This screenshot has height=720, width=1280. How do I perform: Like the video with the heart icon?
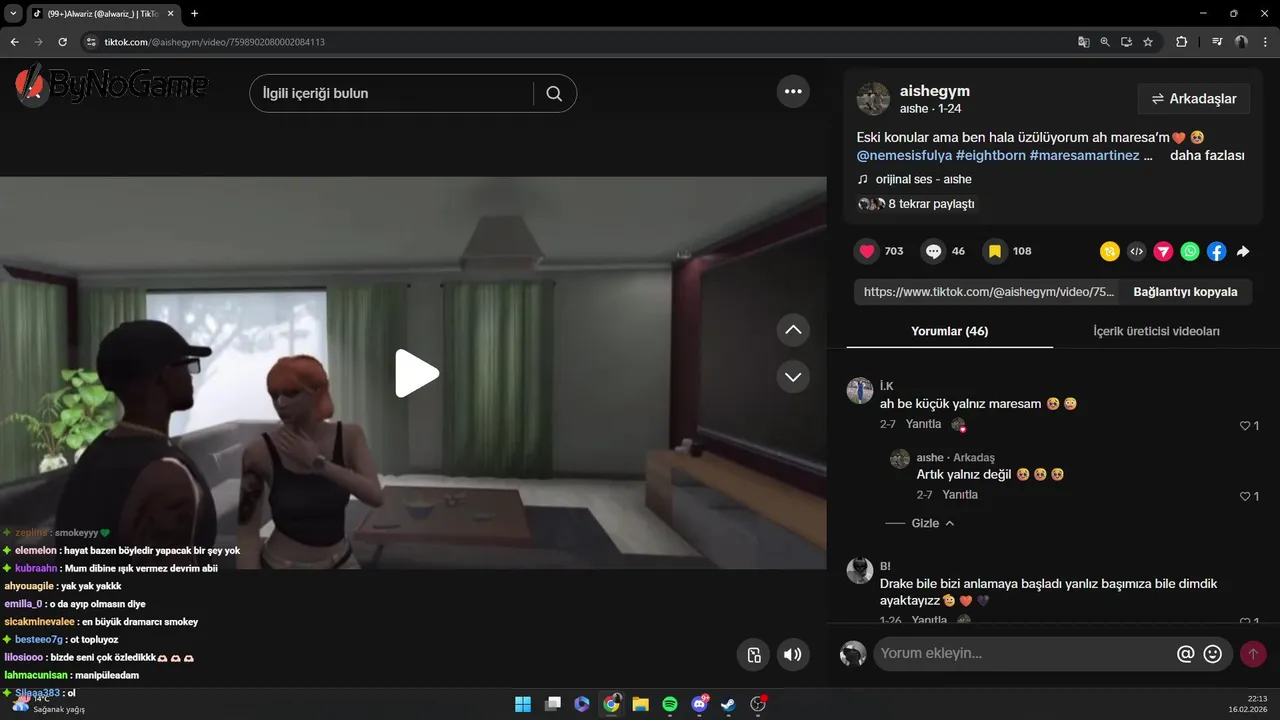[867, 251]
